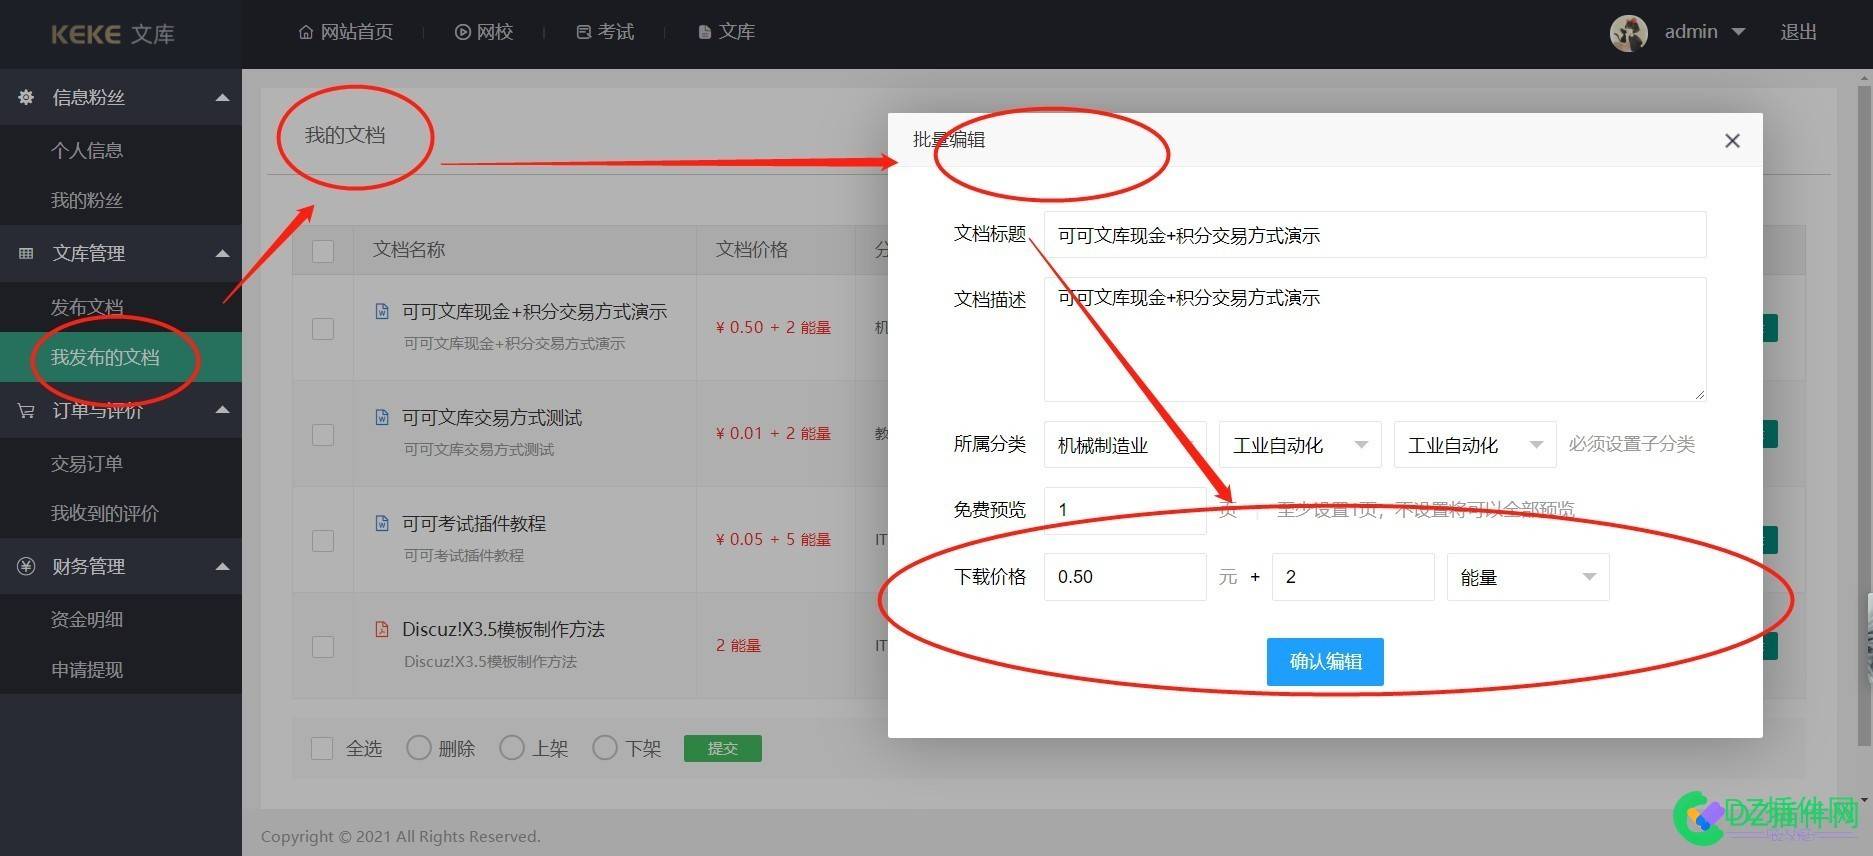Open 我的粉丝 in the sidebar
1873x856 pixels.
[x=87, y=200]
